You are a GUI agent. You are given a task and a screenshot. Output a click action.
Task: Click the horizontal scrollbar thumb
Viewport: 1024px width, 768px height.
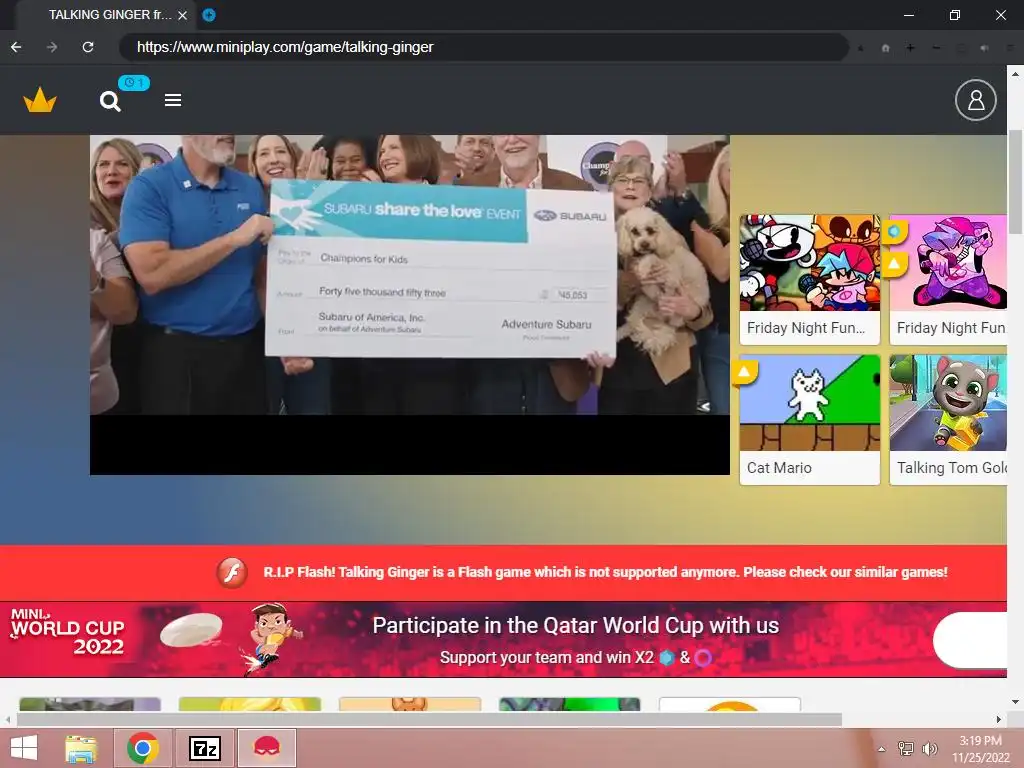click(x=429, y=719)
